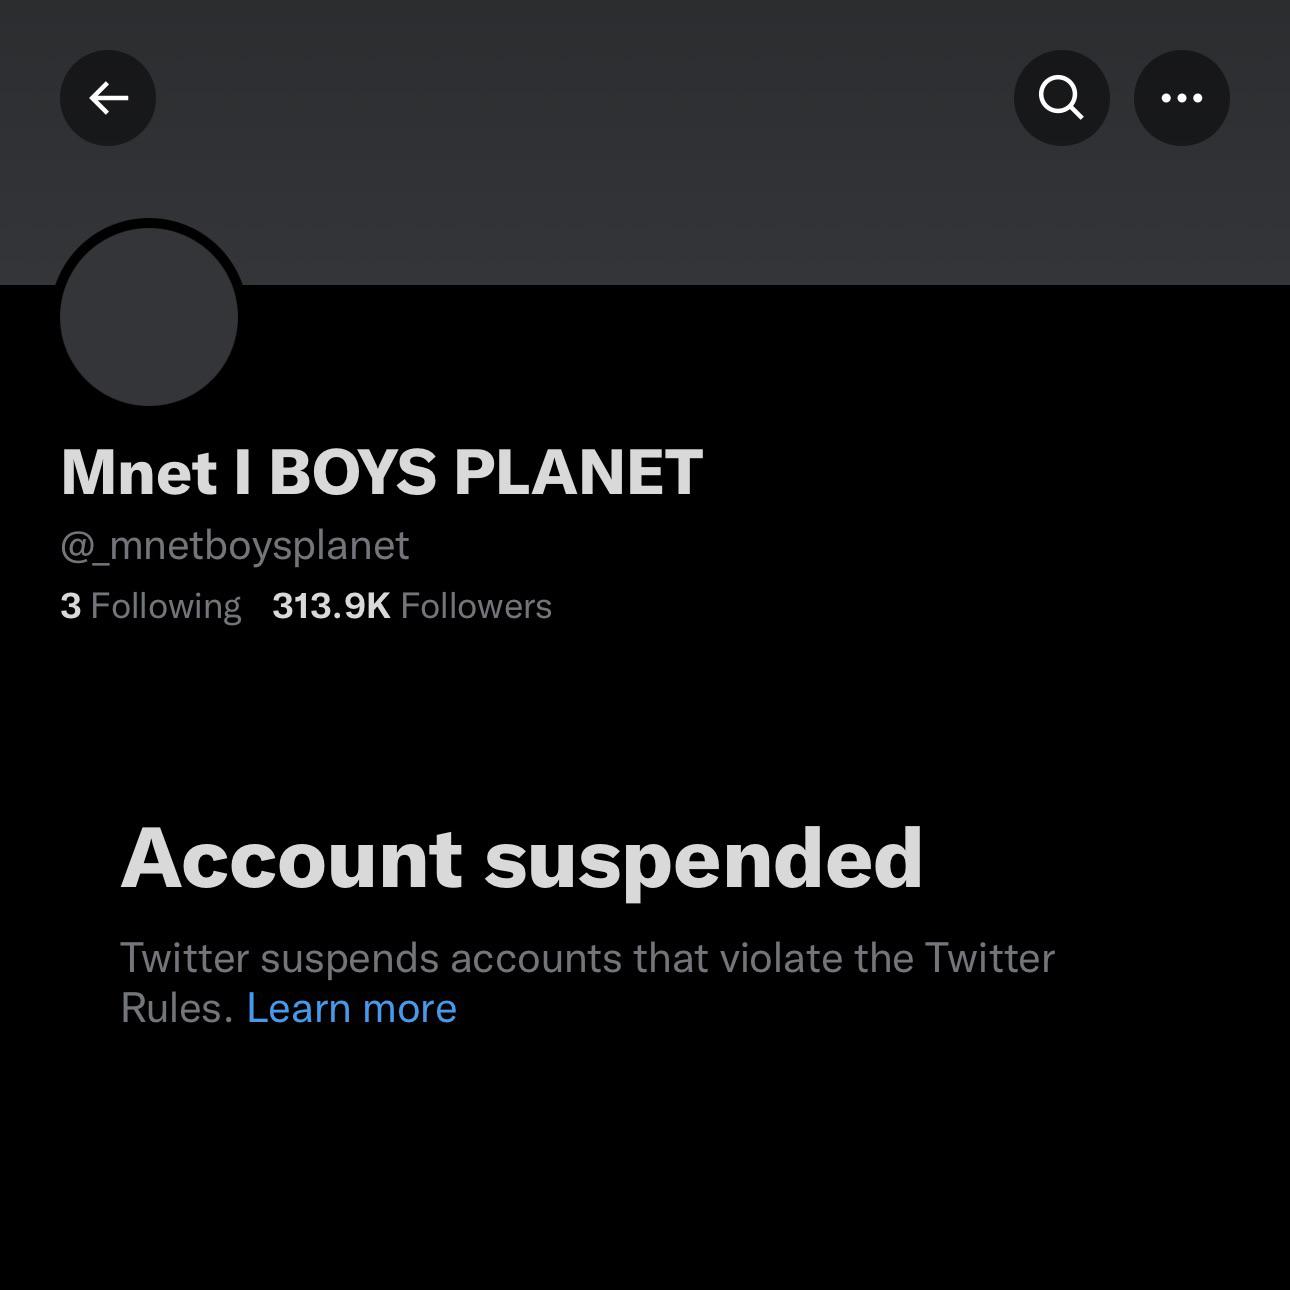Open search with the magnifying glass icon
1290x1290 pixels.
click(1061, 98)
